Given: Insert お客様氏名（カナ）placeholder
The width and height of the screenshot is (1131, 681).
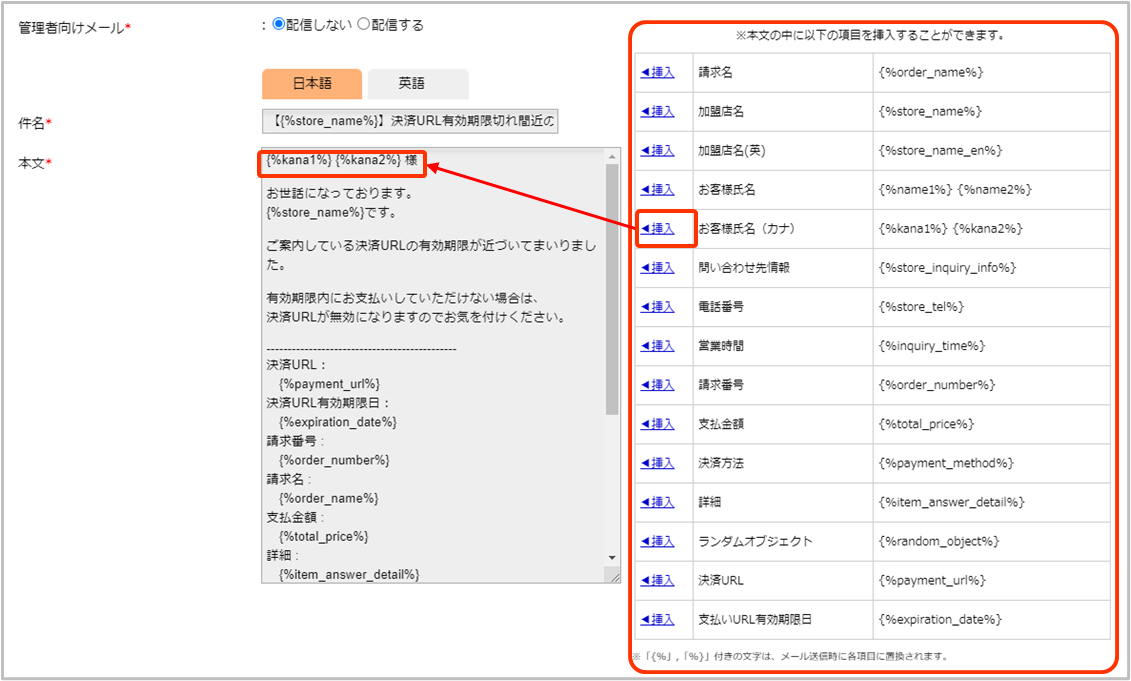Looking at the screenshot, I should pyautogui.click(x=658, y=229).
